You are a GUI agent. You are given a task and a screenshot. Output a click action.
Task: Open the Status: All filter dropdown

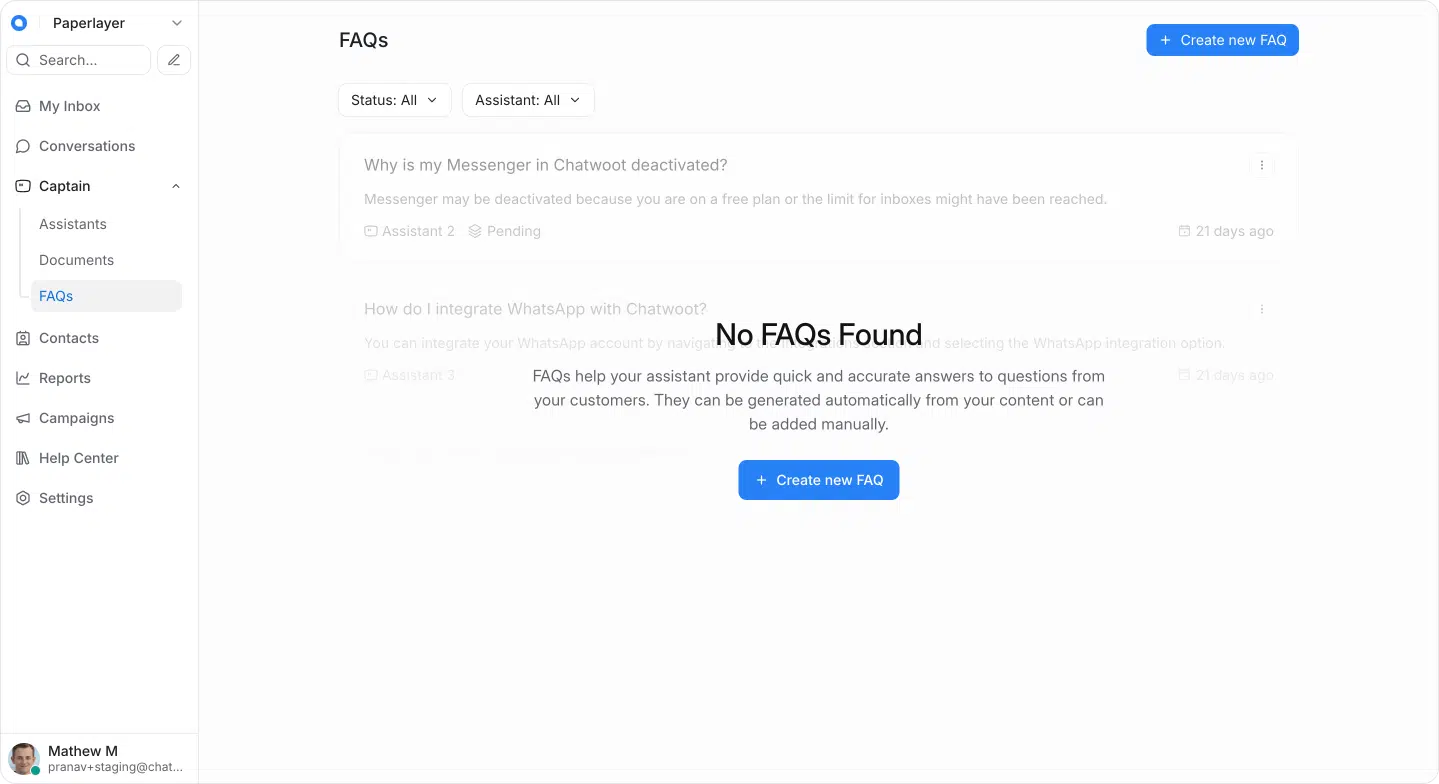tap(394, 100)
